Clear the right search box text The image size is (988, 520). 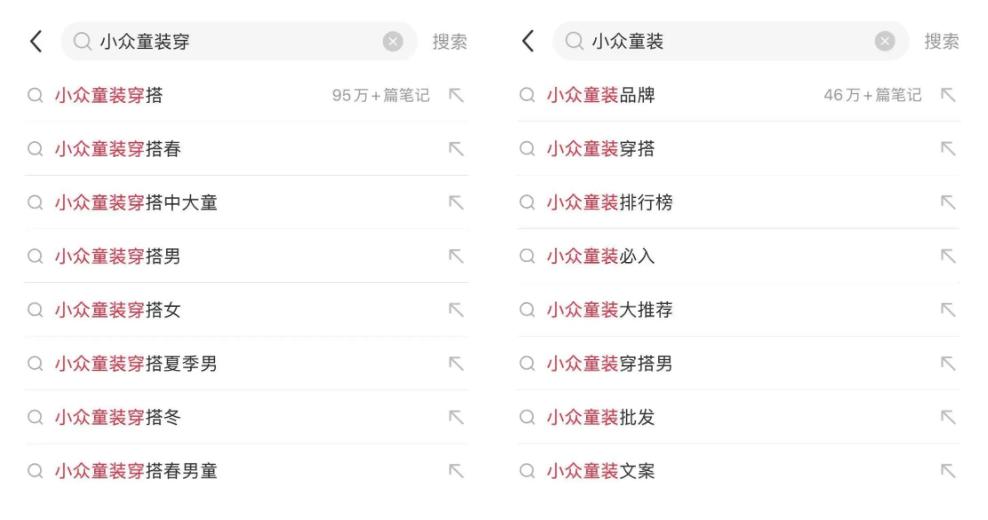coord(885,42)
